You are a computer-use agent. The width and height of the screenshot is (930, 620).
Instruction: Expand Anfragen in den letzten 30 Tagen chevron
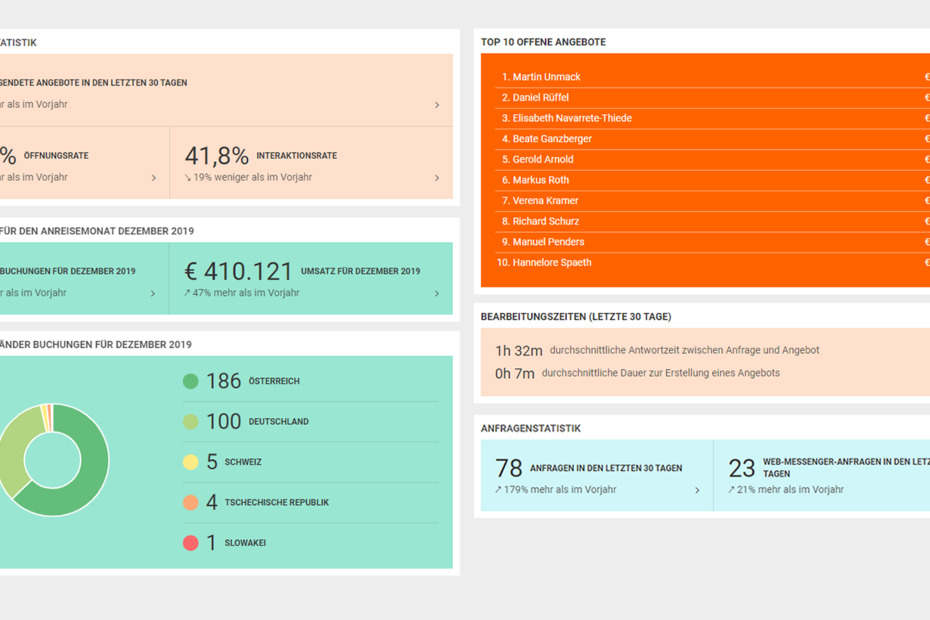697,491
